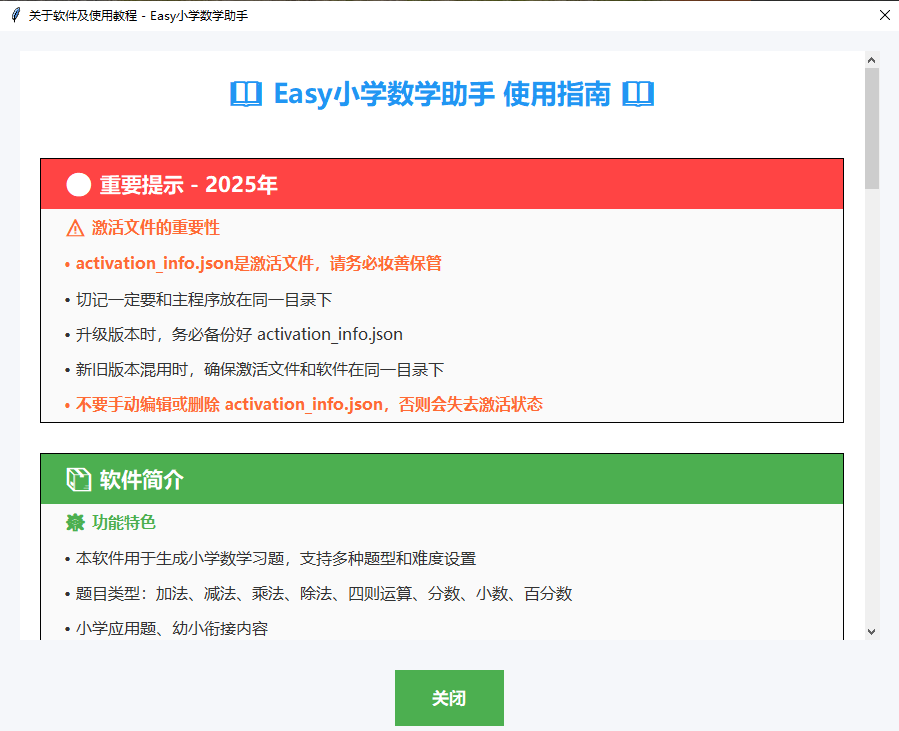This screenshot has height=731, width=899.
Task: Click the up arrow of the scrollbar
Action: pos(872,58)
